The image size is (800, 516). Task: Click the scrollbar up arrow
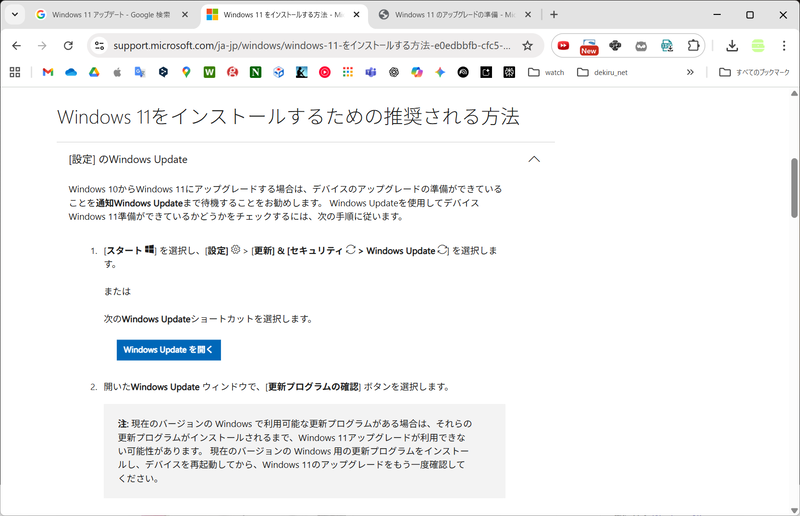[x=794, y=93]
